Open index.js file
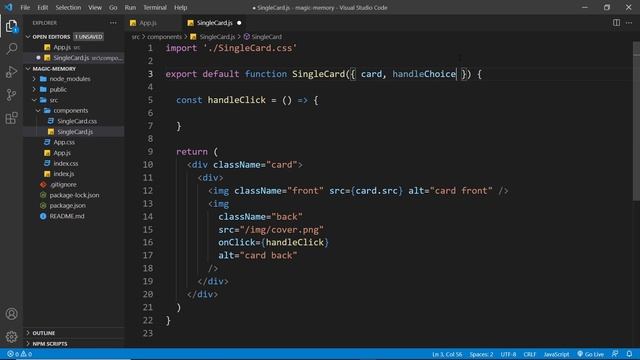 64,174
